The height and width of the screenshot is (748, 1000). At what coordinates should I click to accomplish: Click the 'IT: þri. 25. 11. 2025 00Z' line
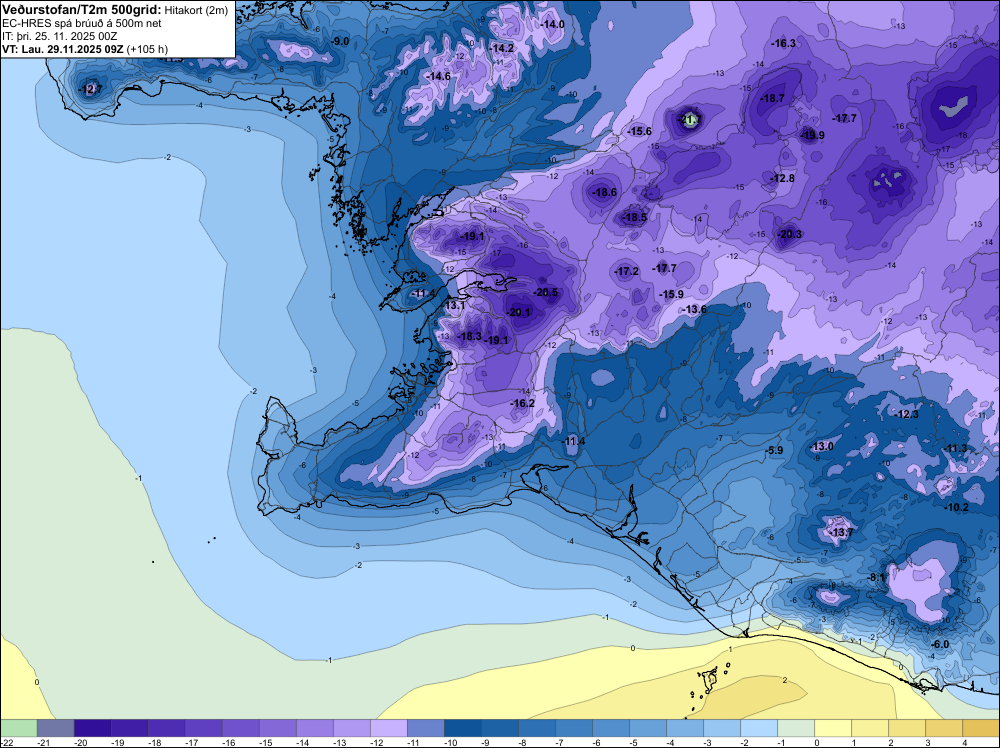(x=59, y=36)
